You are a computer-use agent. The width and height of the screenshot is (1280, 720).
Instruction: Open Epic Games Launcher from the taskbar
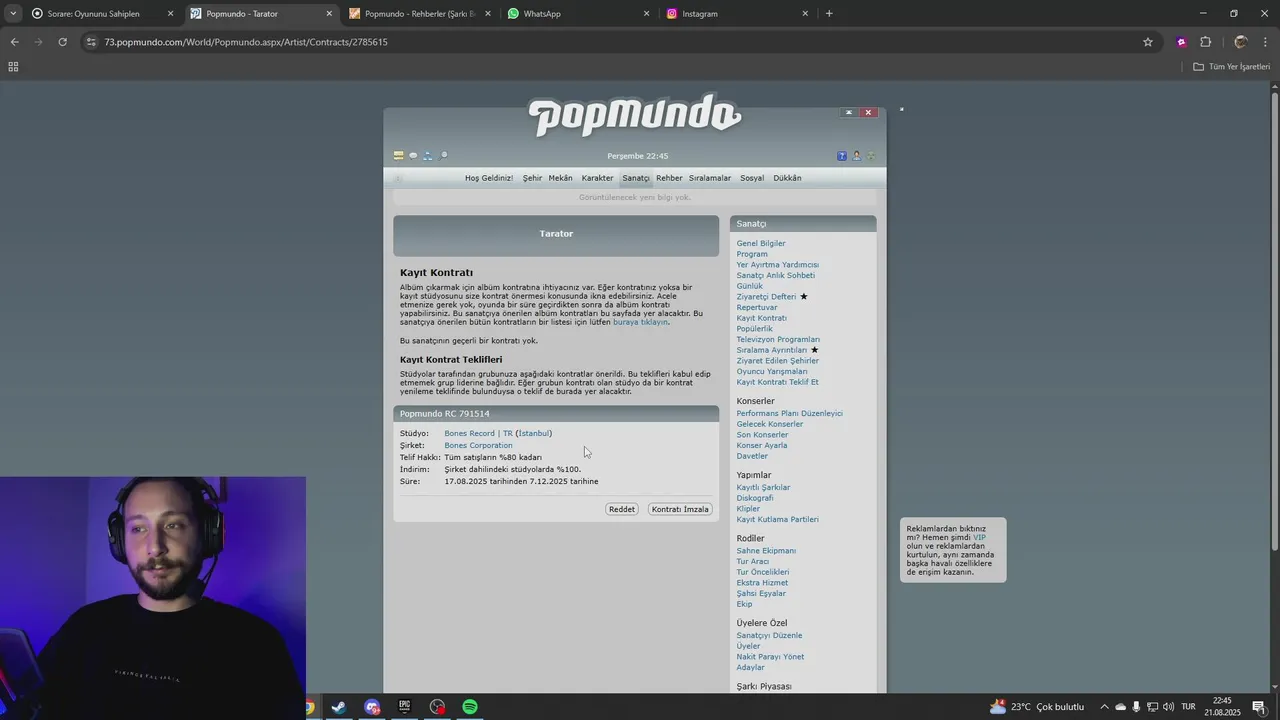(x=404, y=707)
